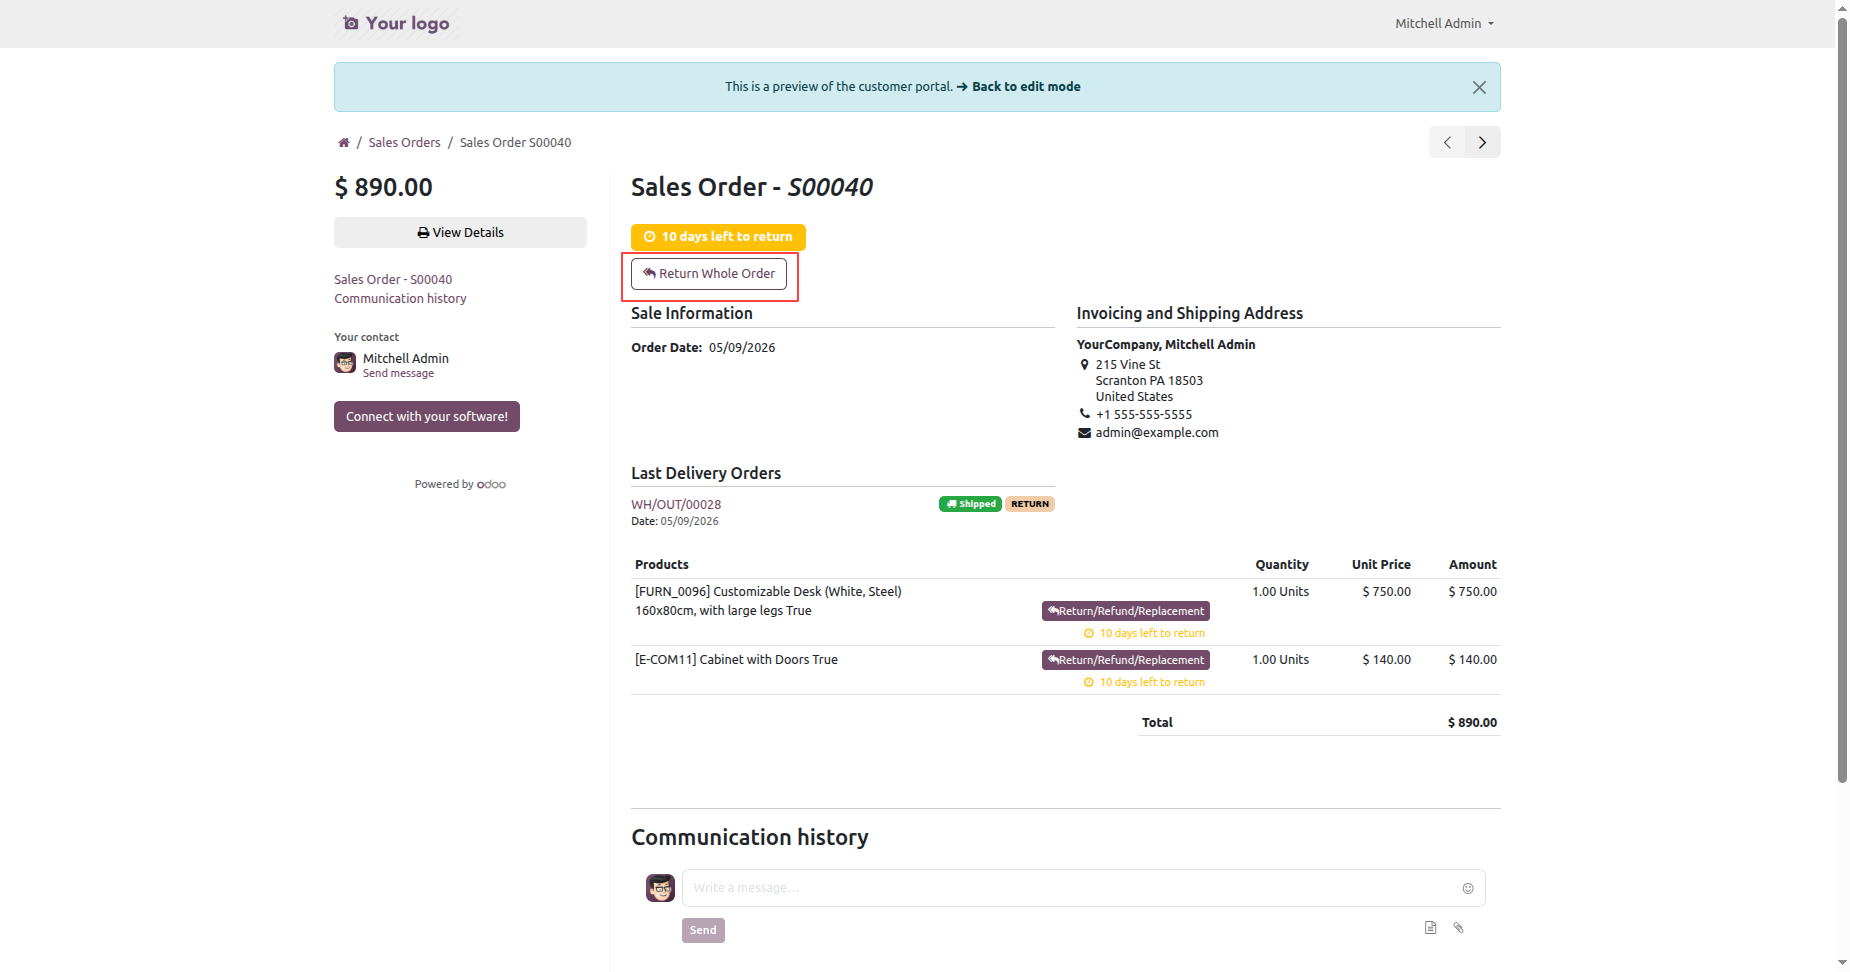Select the $ 890.00 total in sidebar
The image size is (1850, 972).
pos(384,187)
